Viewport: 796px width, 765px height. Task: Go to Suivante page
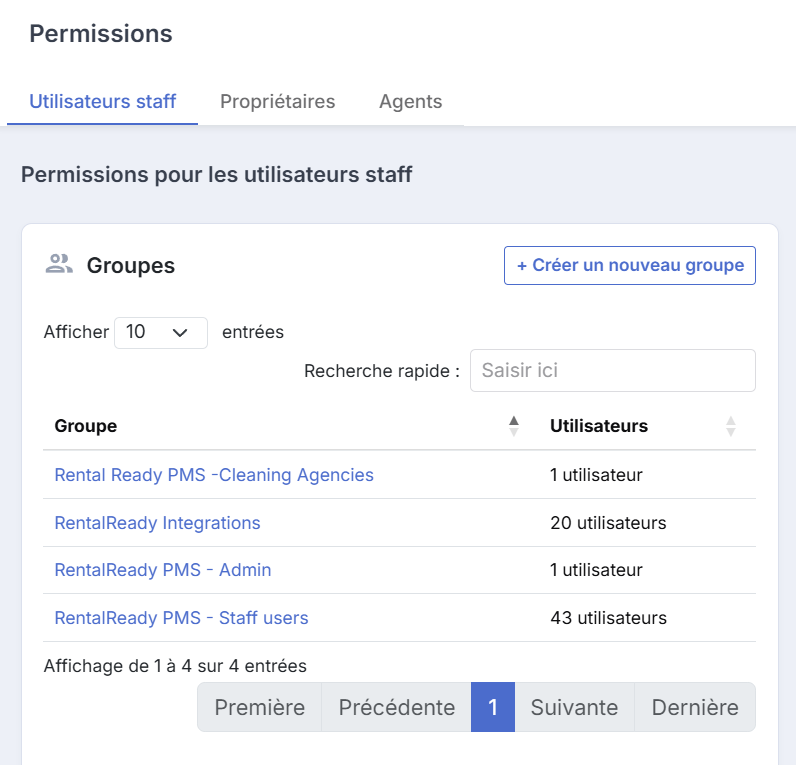click(574, 707)
